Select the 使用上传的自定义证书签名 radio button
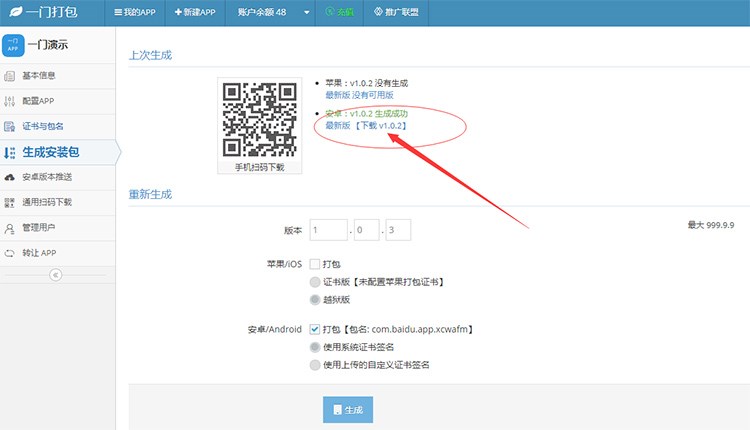 point(315,365)
